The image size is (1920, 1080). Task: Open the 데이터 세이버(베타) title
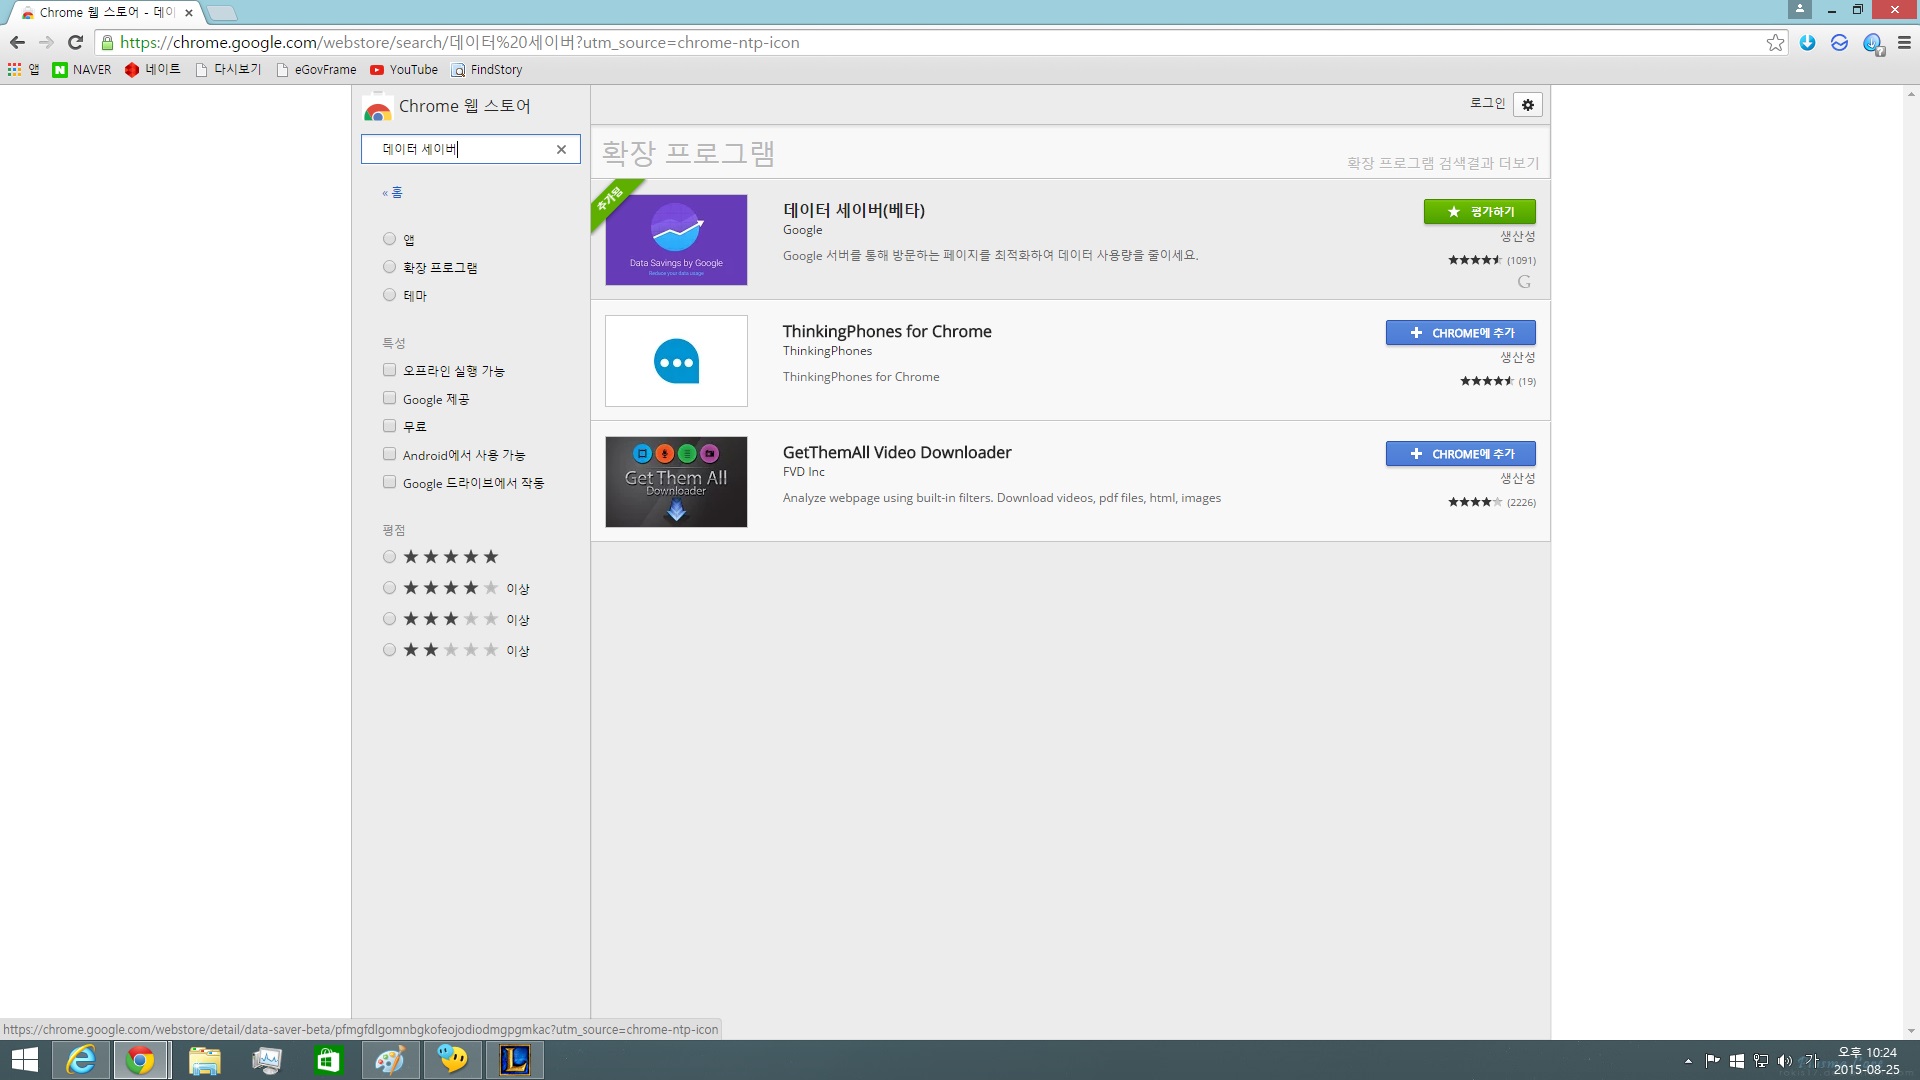pos(853,210)
